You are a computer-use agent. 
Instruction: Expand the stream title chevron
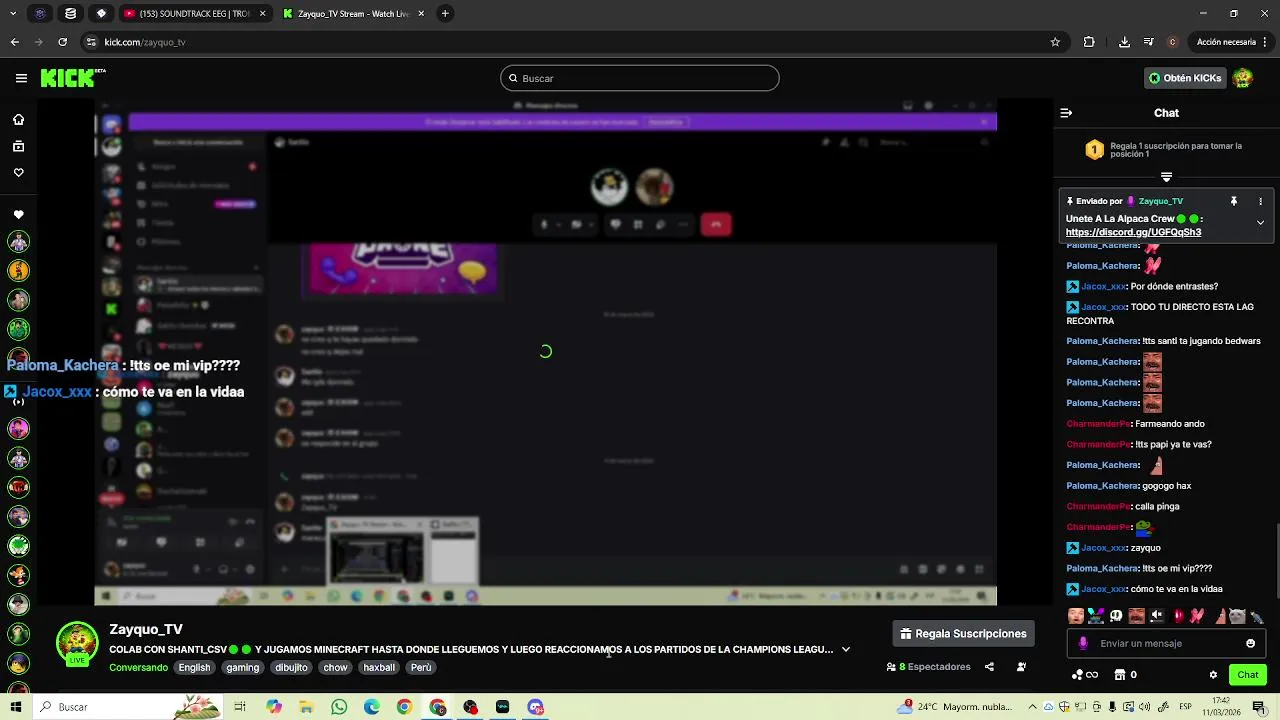pos(846,649)
